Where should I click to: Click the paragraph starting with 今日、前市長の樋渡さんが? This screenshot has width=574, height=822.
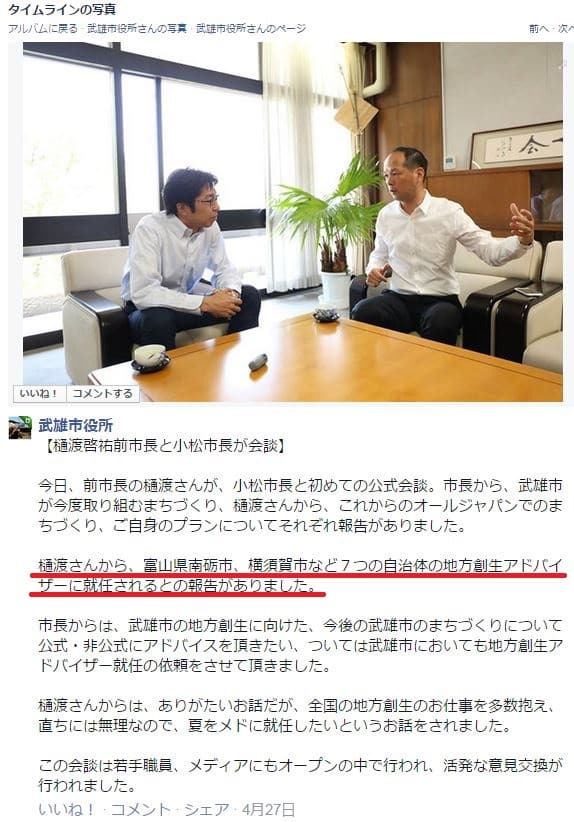coord(300,505)
